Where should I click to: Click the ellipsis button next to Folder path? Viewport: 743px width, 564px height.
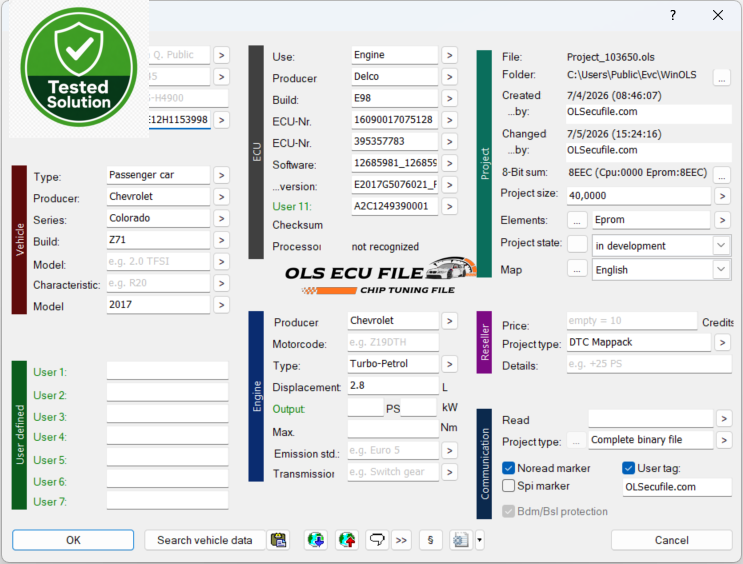point(722,77)
